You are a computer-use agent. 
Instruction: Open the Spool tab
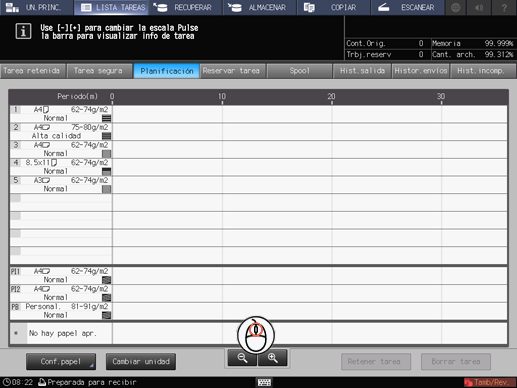point(299,71)
